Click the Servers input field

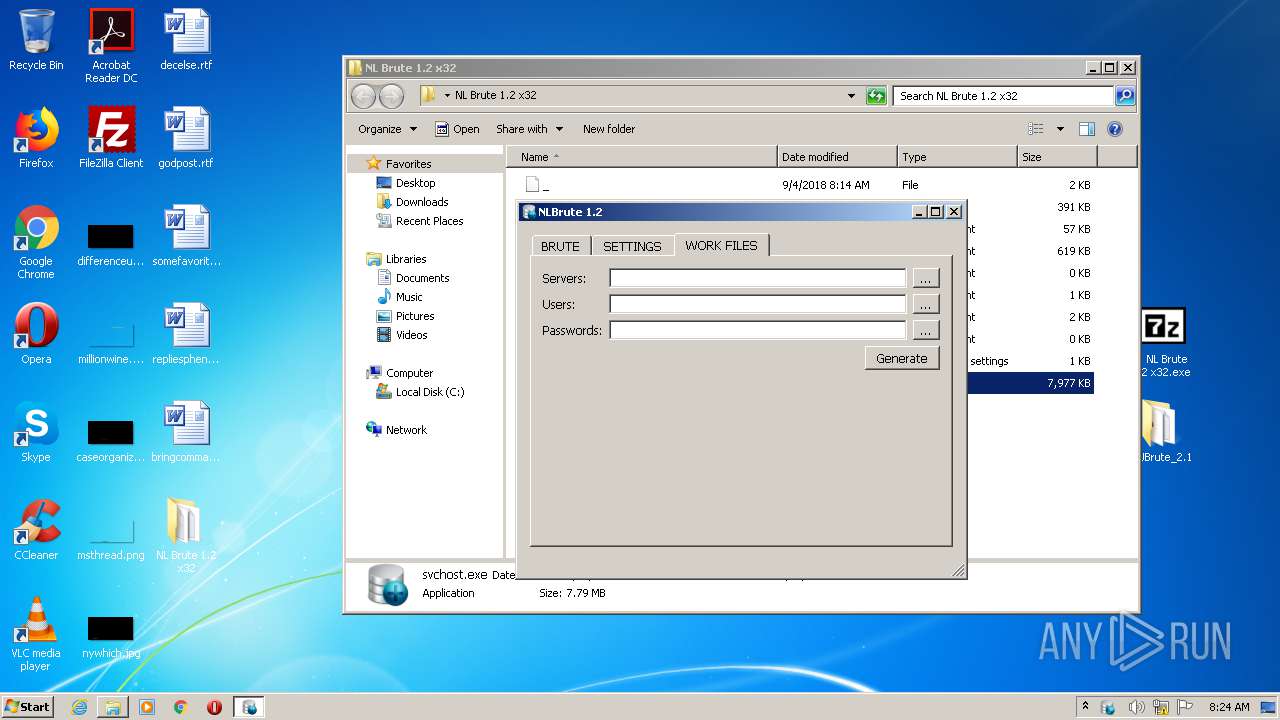(758, 278)
